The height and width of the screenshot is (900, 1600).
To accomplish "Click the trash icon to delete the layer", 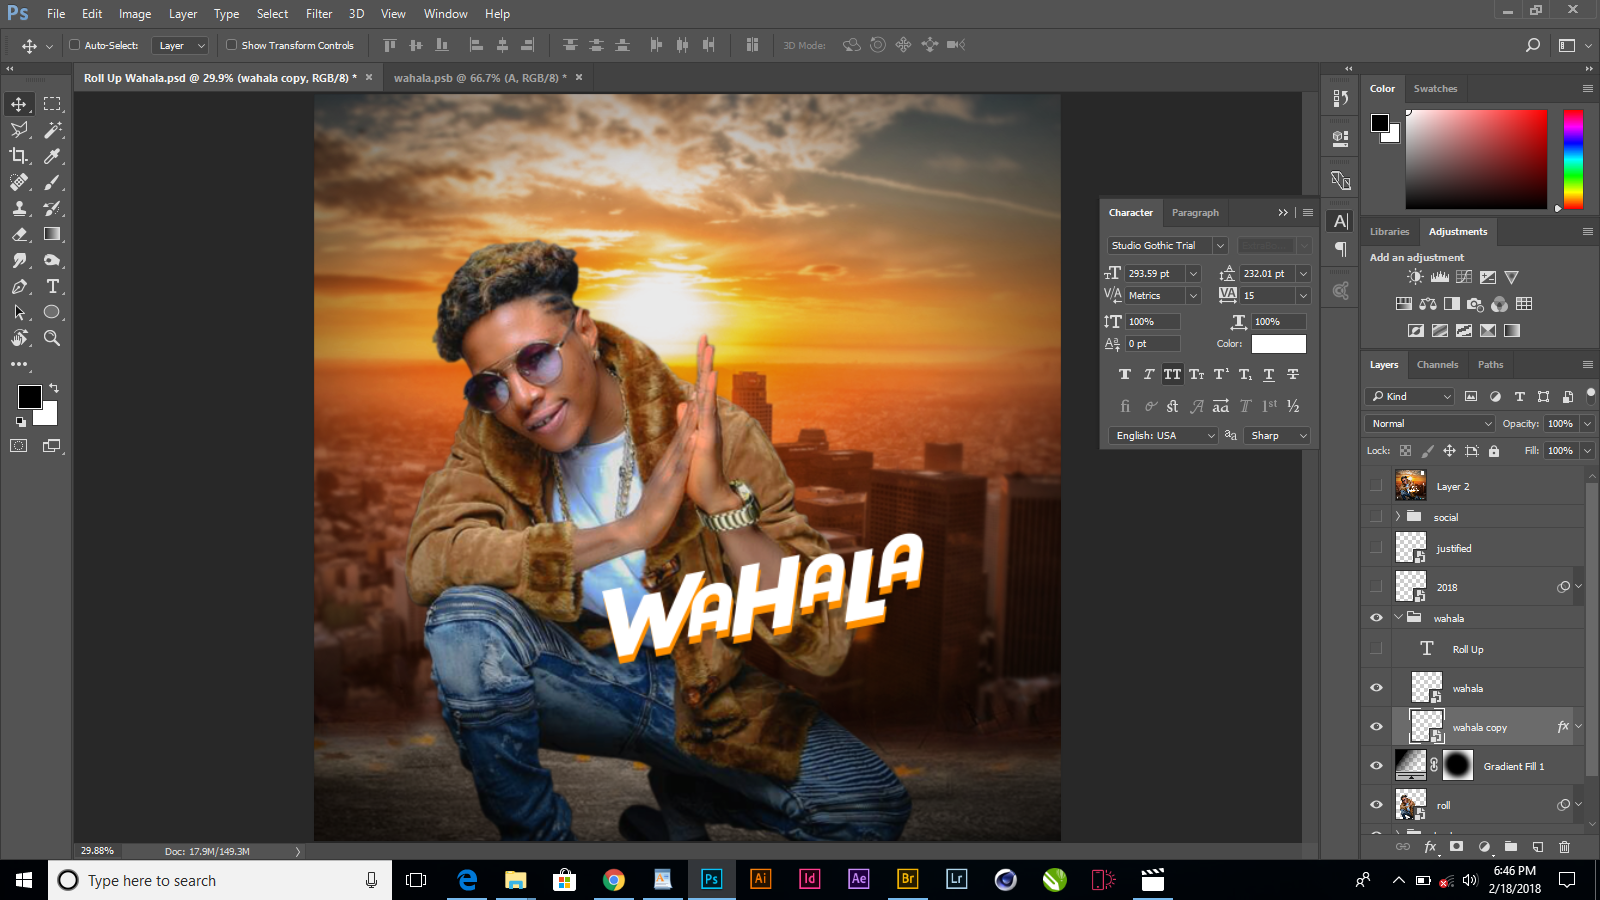I will (1563, 846).
